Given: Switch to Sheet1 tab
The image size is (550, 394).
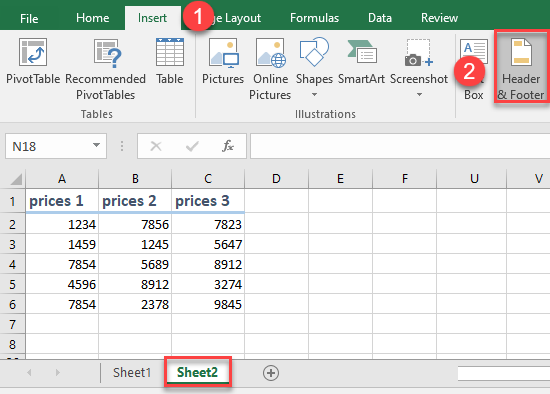Looking at the screenshot, I should click(132, 373).
